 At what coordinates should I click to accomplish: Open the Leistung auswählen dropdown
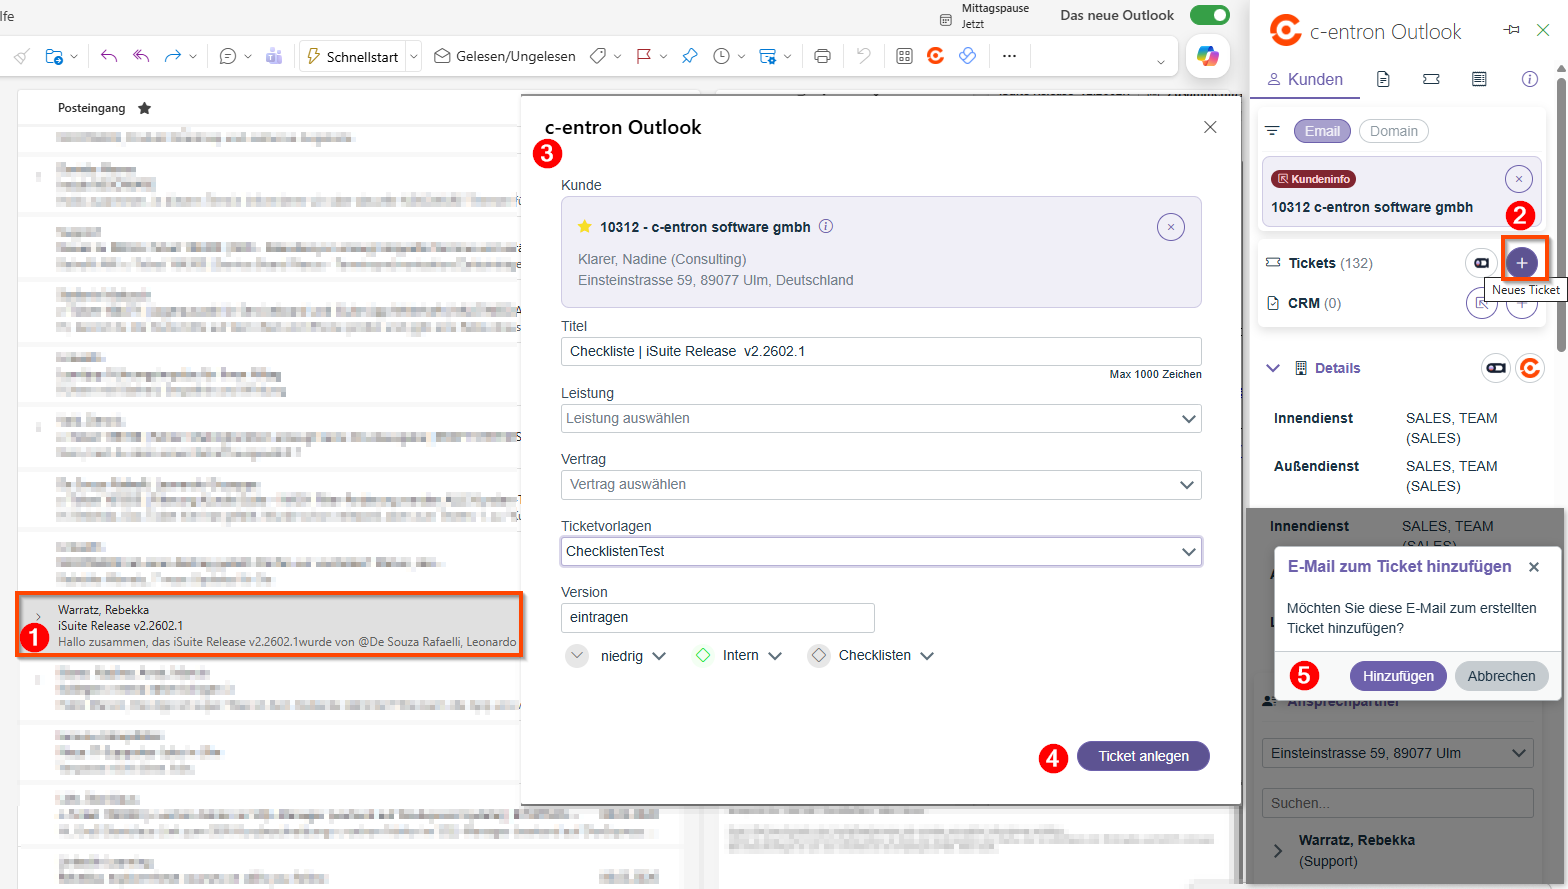(881, 418)
